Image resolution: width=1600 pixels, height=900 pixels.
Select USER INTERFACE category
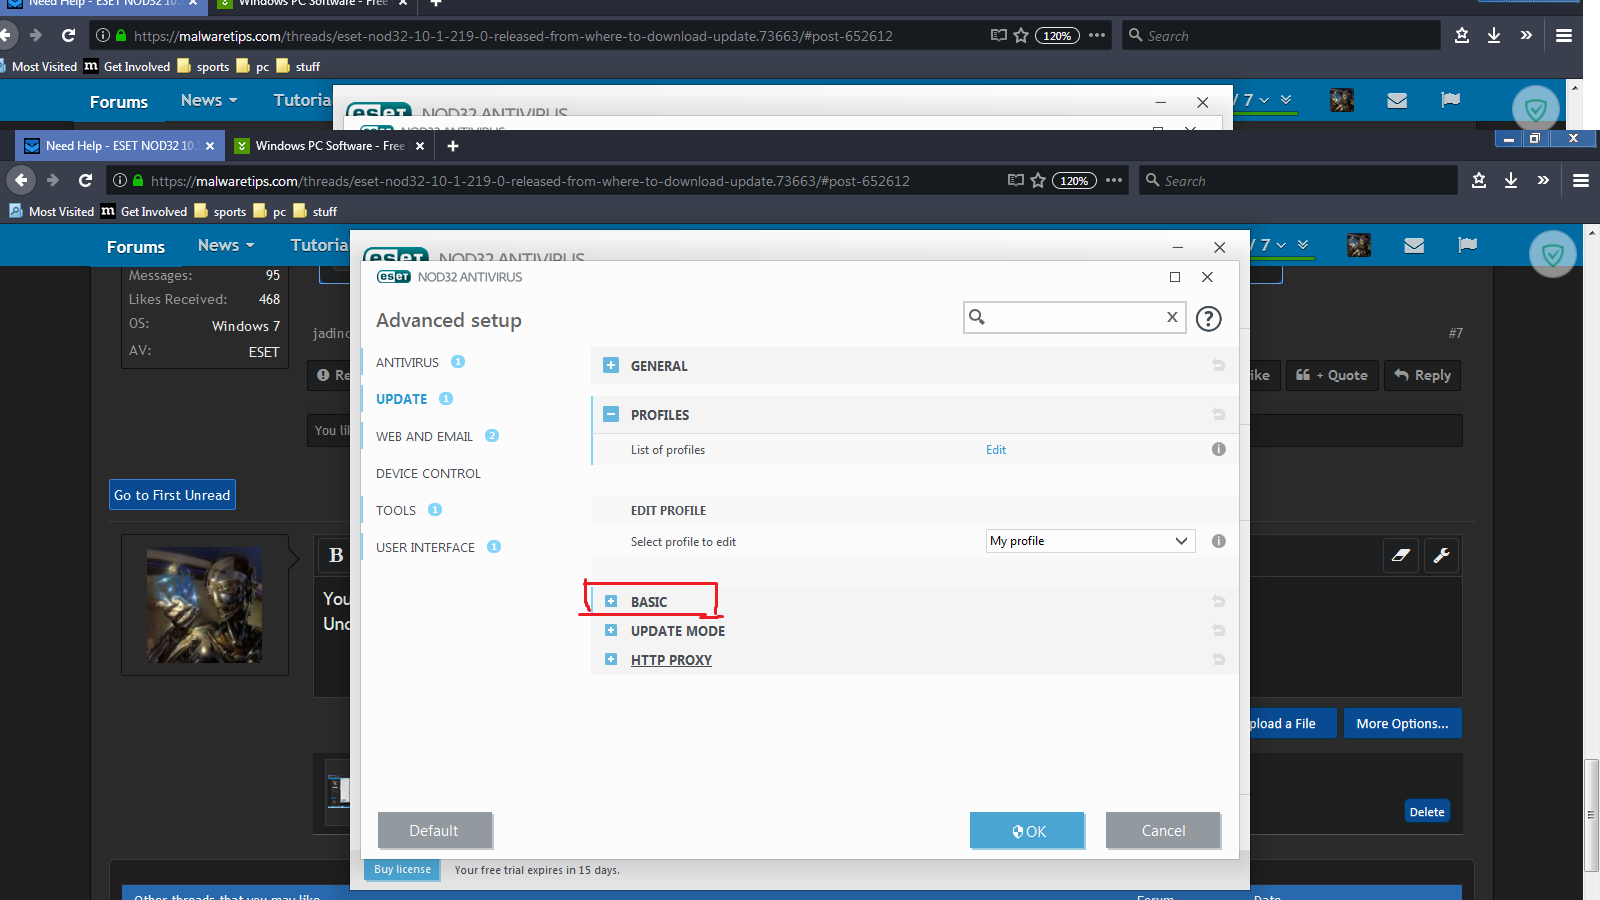(425, 547)
